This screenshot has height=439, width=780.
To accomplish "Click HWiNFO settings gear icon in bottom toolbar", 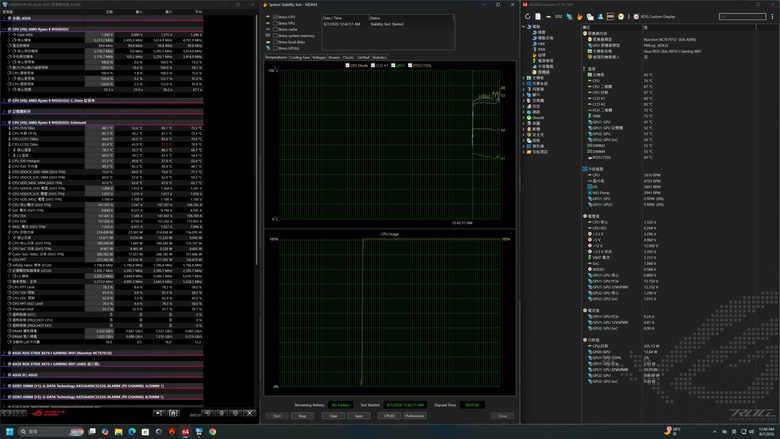I will coord(235,413).
